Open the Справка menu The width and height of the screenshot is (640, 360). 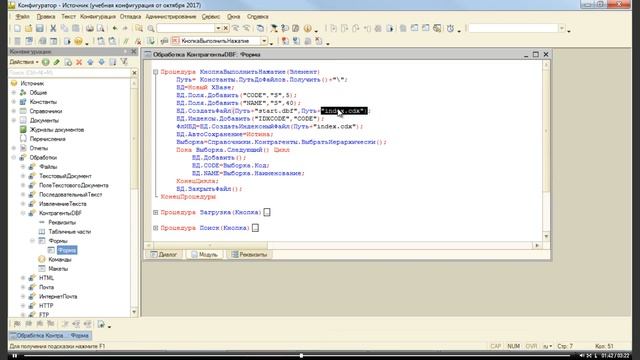258,17
